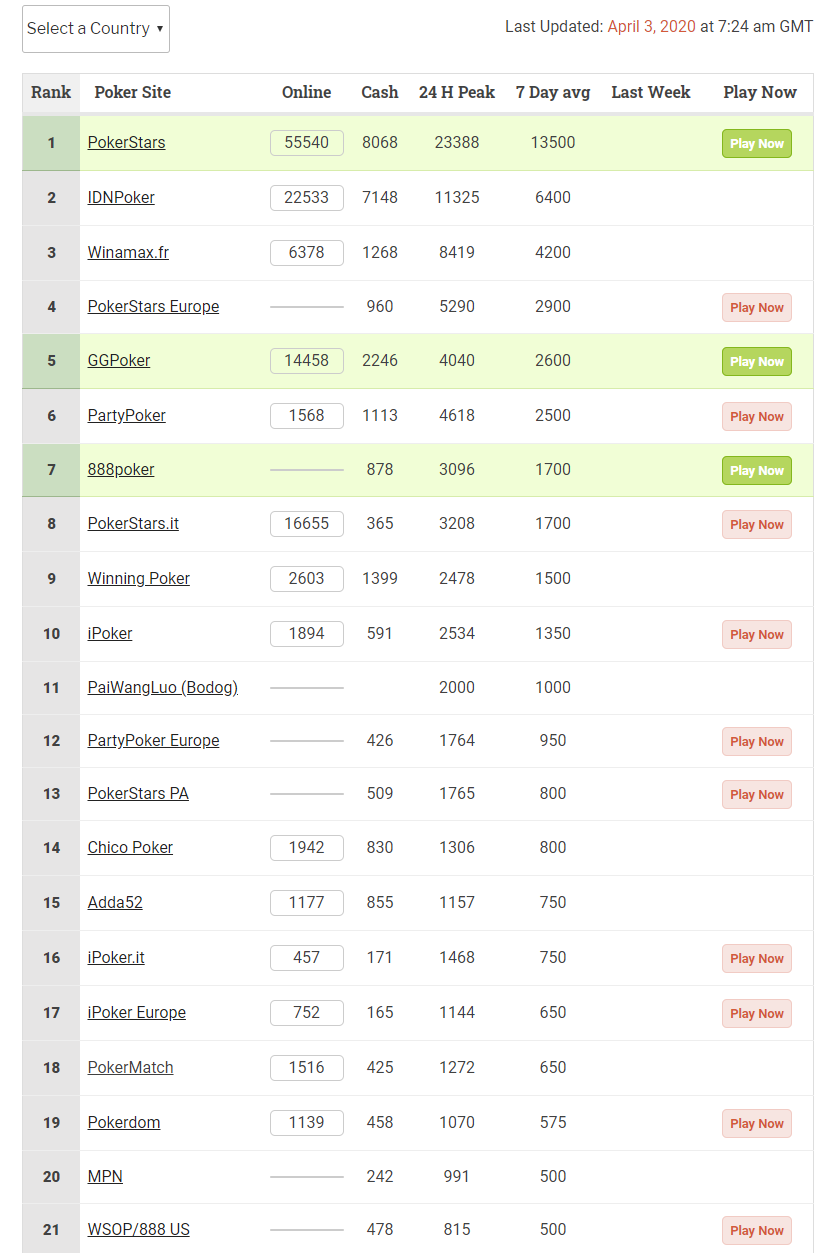Viewport: 829px width, 1253px height.
Task: Click Play Now for PokerStars Europe
Action: [x=756, y=307]
